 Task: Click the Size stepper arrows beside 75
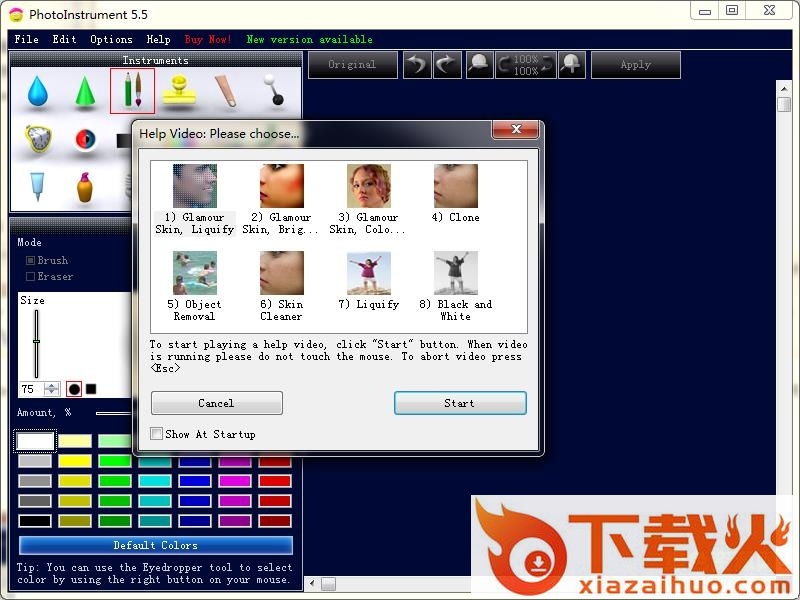coord(51,389)
